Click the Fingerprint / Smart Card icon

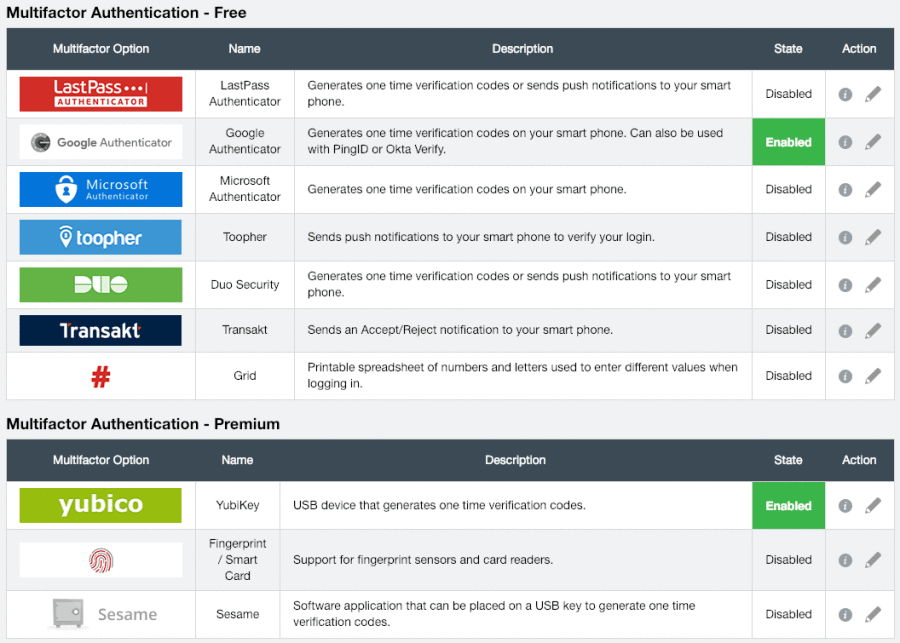(100, 559)
